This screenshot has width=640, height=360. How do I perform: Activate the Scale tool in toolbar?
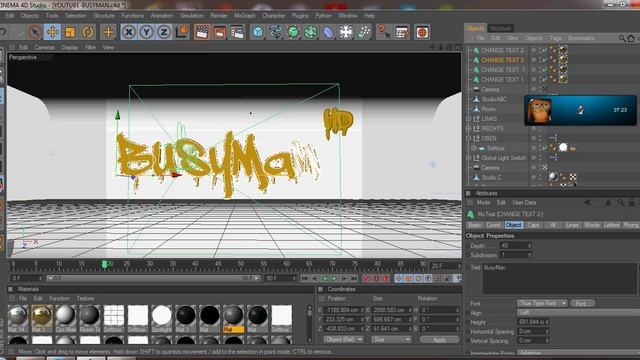(70, 32)
